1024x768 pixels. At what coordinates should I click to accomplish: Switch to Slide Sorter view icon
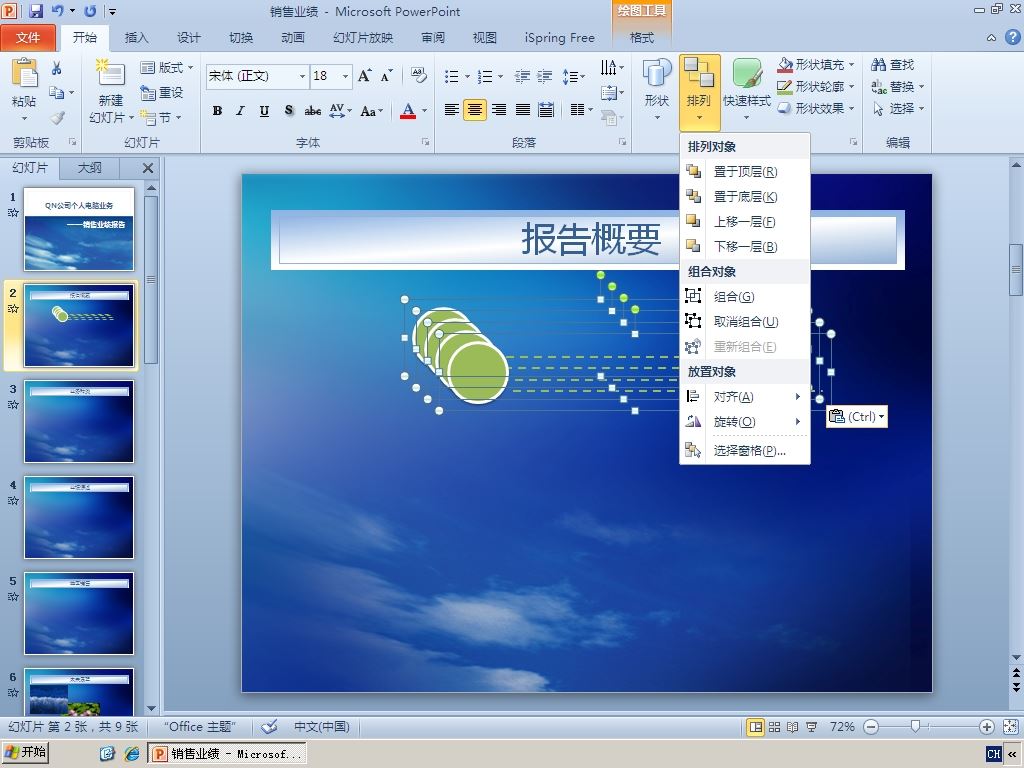(774, 727)
